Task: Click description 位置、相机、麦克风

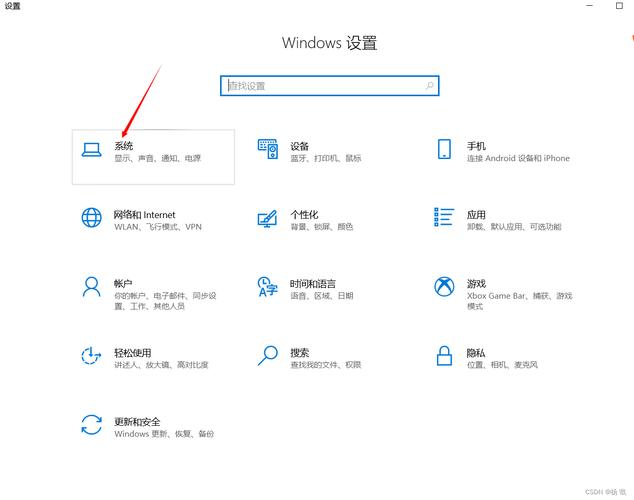Action: tap(502, 365)
